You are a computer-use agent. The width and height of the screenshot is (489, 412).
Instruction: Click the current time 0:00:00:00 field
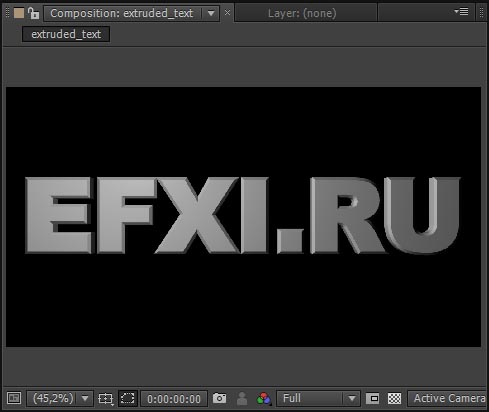(174, 399)
